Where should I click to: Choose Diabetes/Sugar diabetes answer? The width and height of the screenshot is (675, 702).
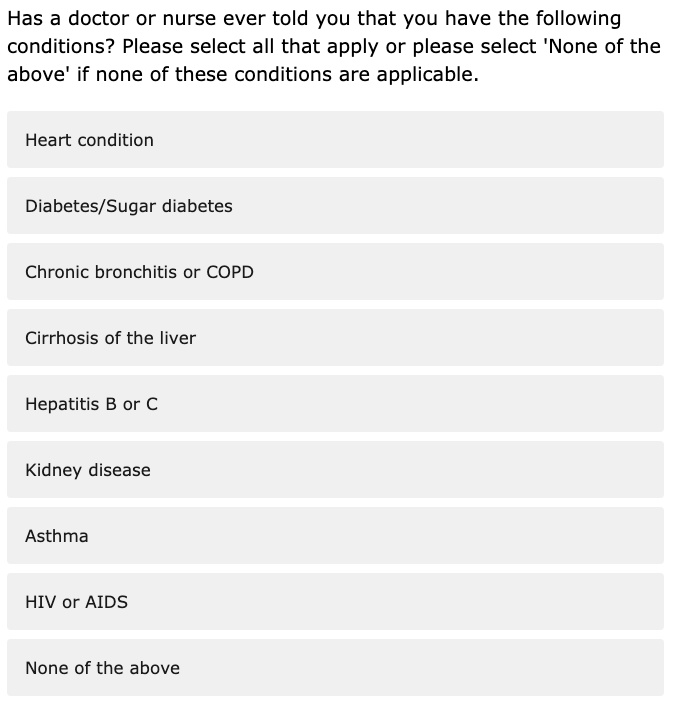(x=335, y=205)
